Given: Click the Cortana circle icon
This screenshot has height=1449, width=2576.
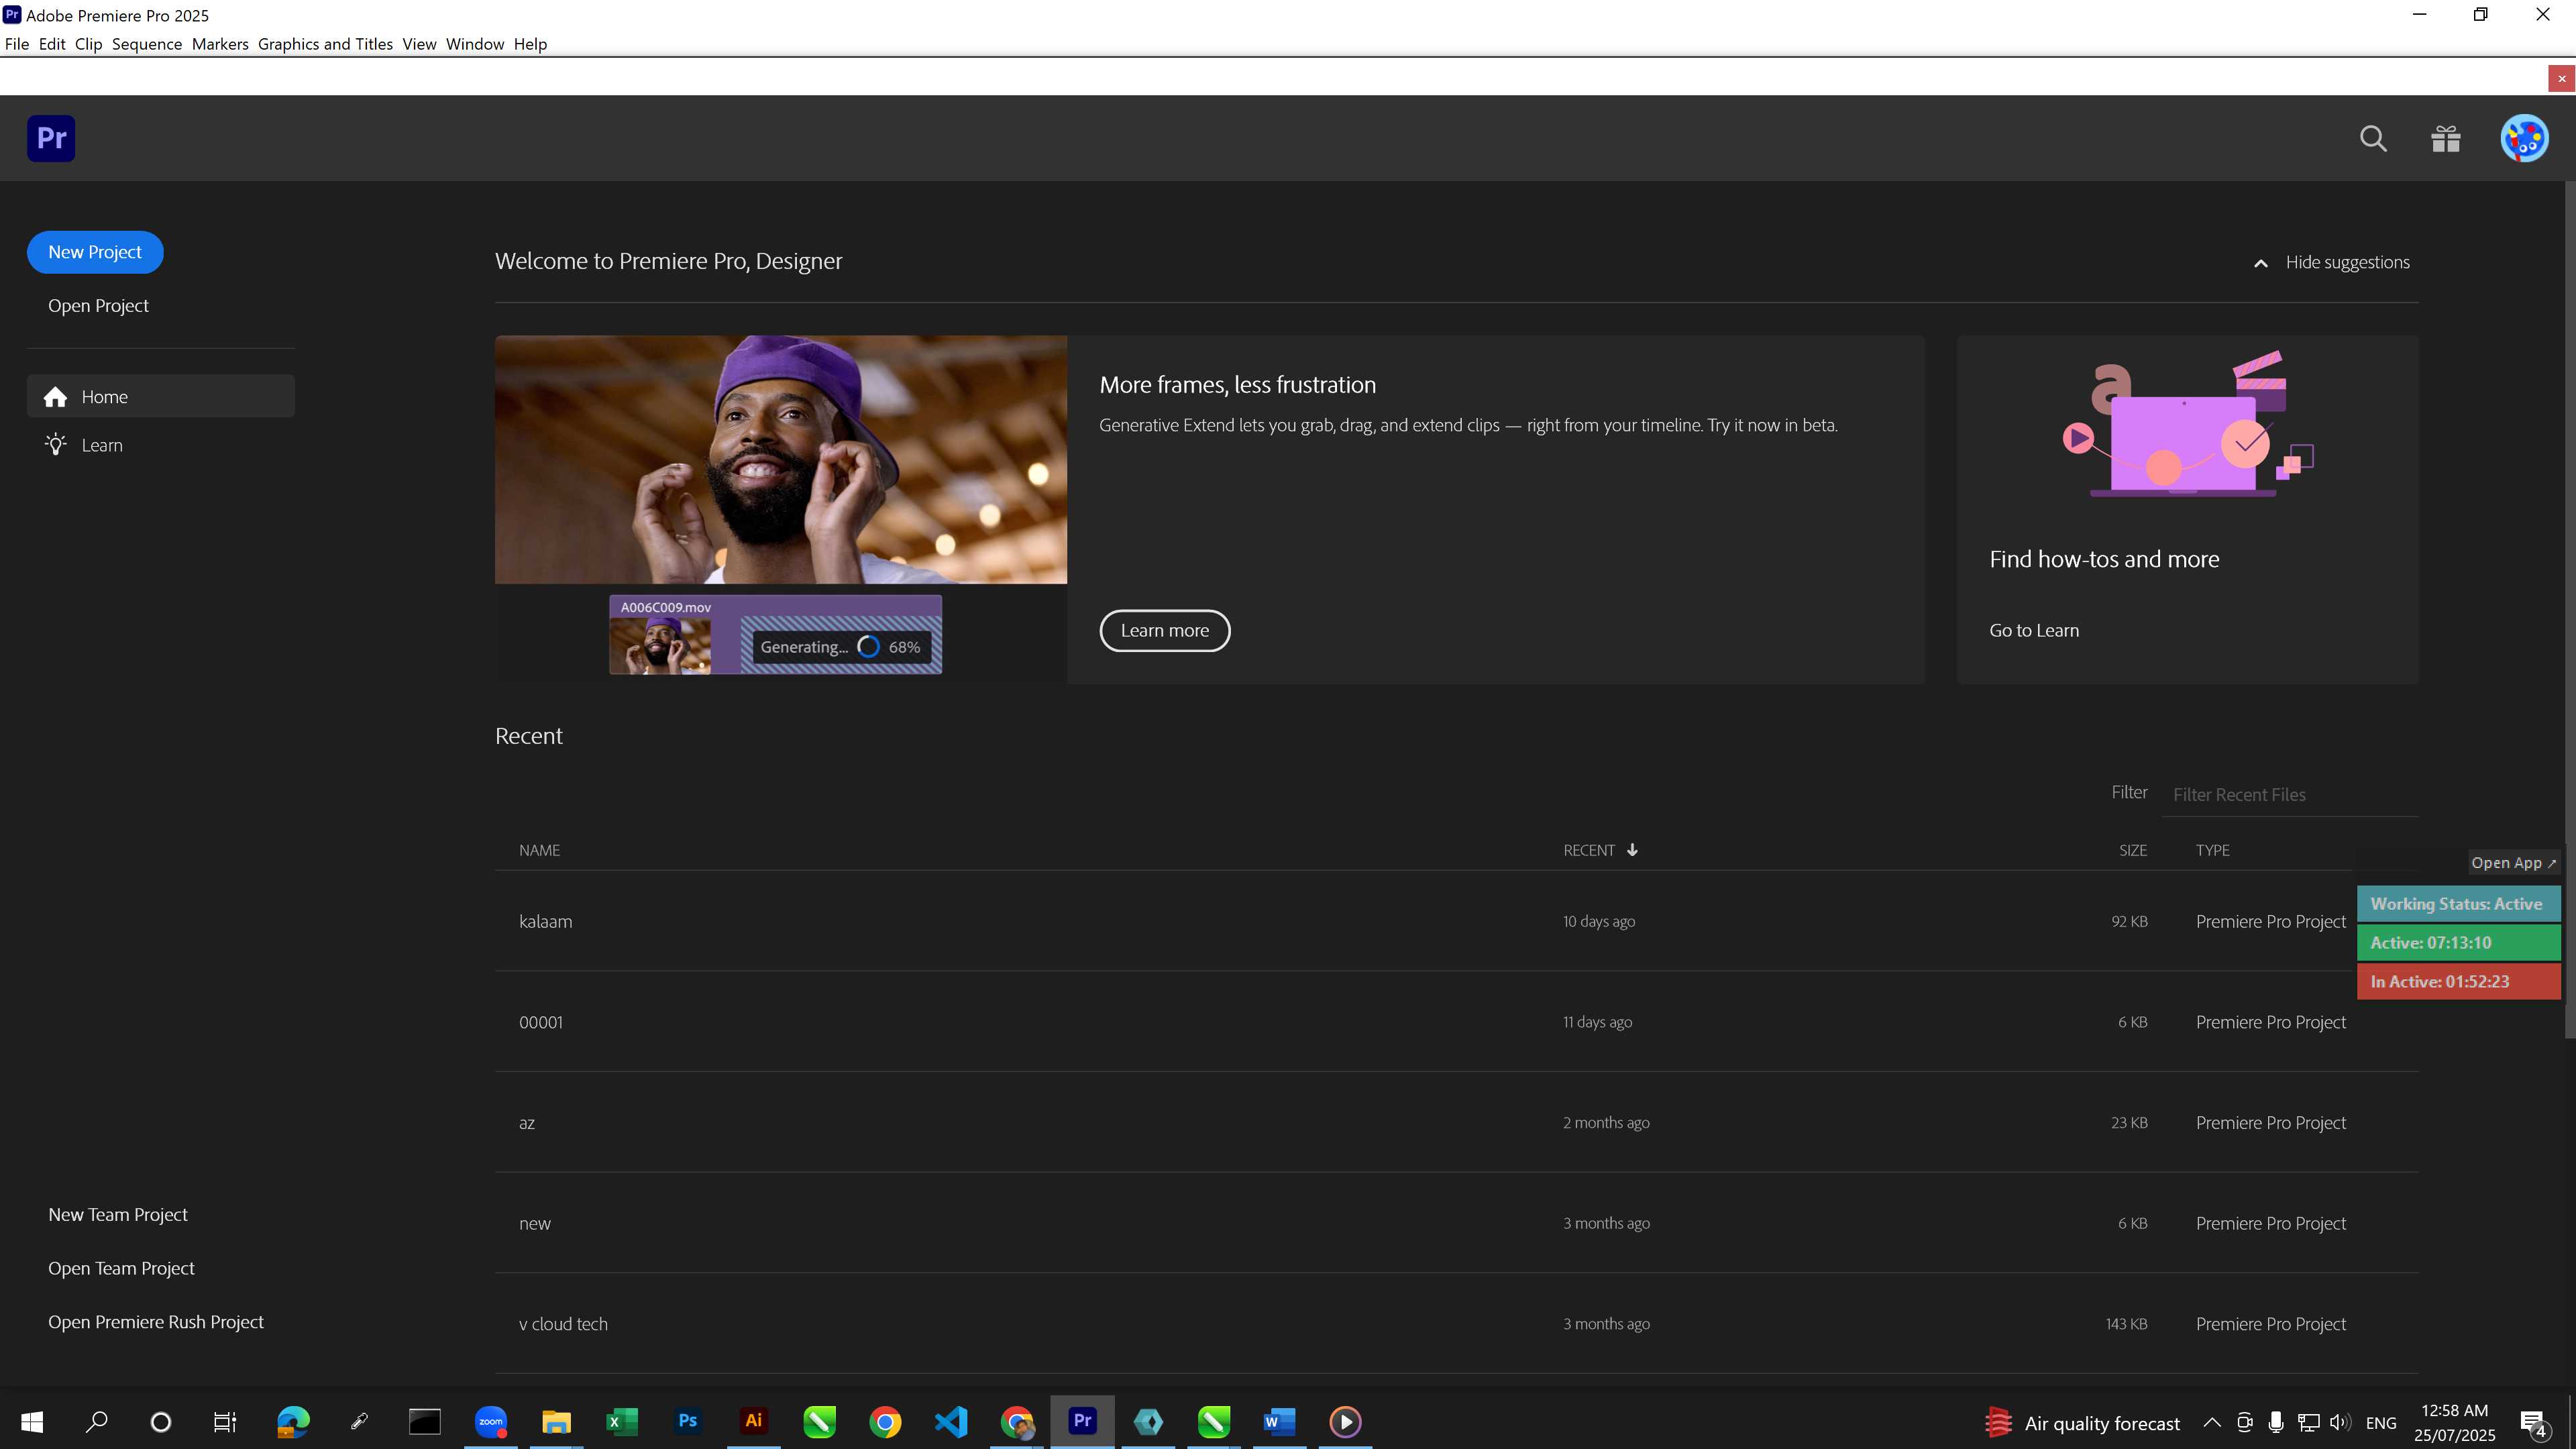Looking at the screenshot, I should 160,1421.
